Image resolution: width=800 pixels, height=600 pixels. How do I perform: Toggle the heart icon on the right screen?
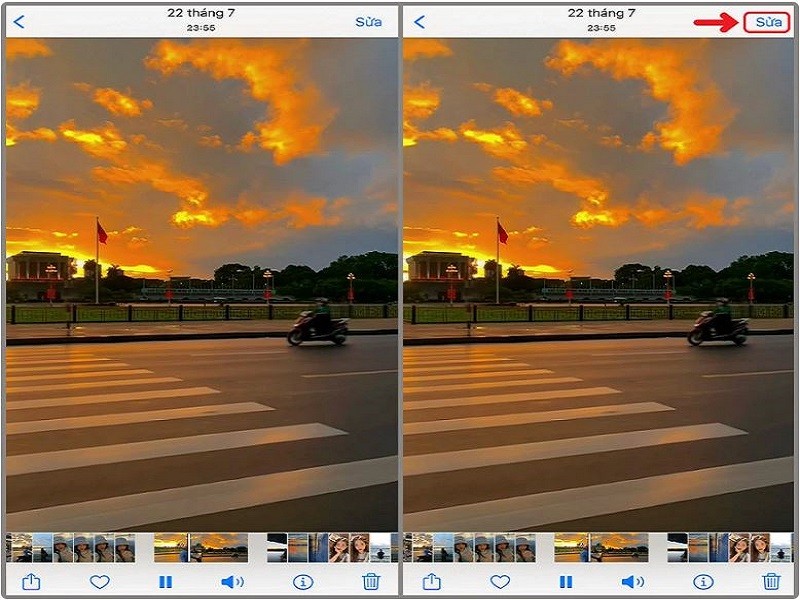[x=498, y=580]
